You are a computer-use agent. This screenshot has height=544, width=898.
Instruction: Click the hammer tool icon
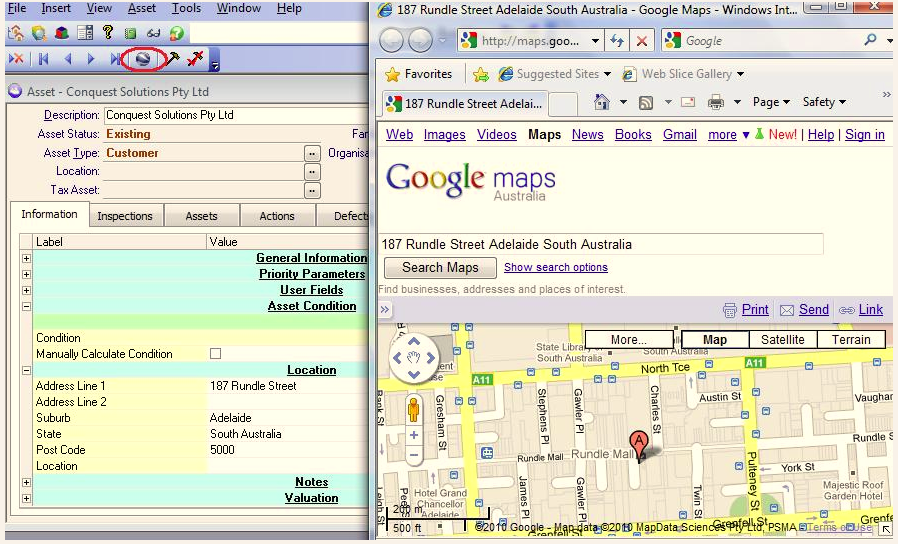pyautogui.click(x=172, y=58)
